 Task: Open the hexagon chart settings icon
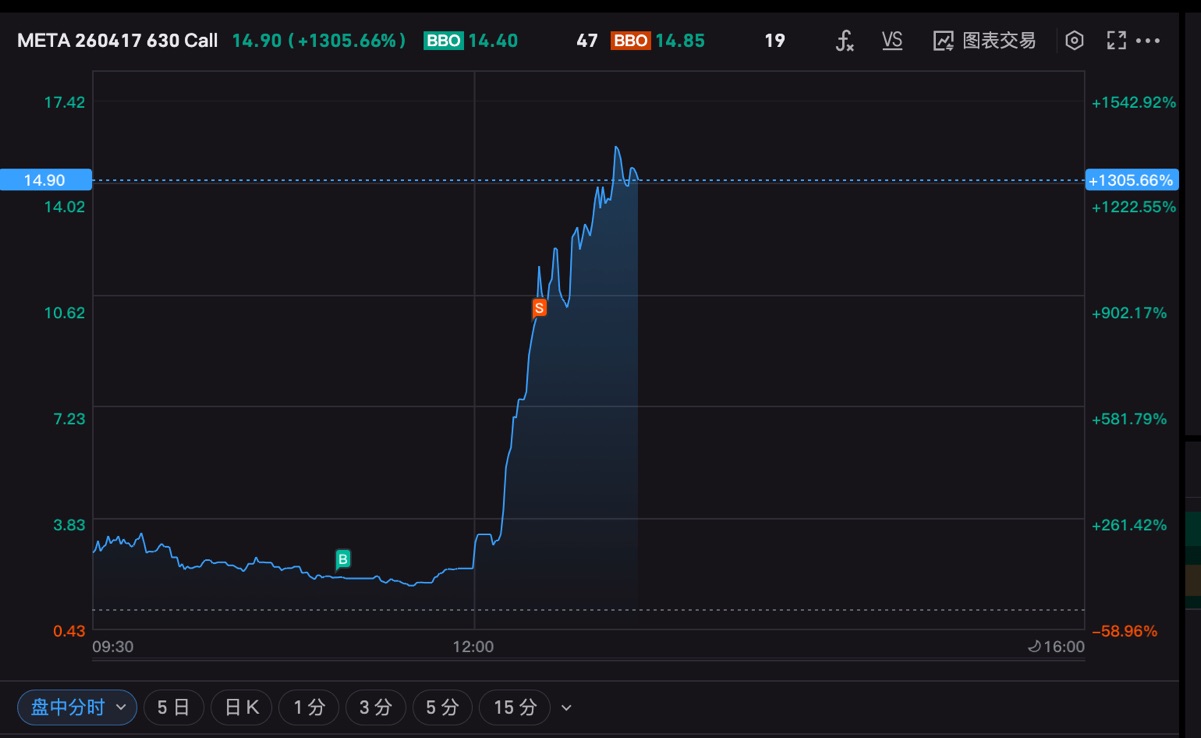click(1074, 41)
